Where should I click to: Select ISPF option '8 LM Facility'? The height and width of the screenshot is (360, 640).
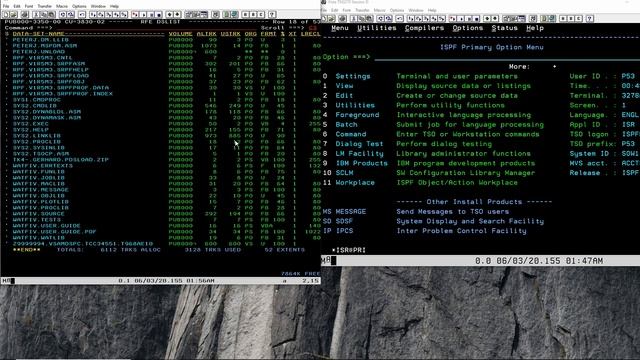click(353, 153)
